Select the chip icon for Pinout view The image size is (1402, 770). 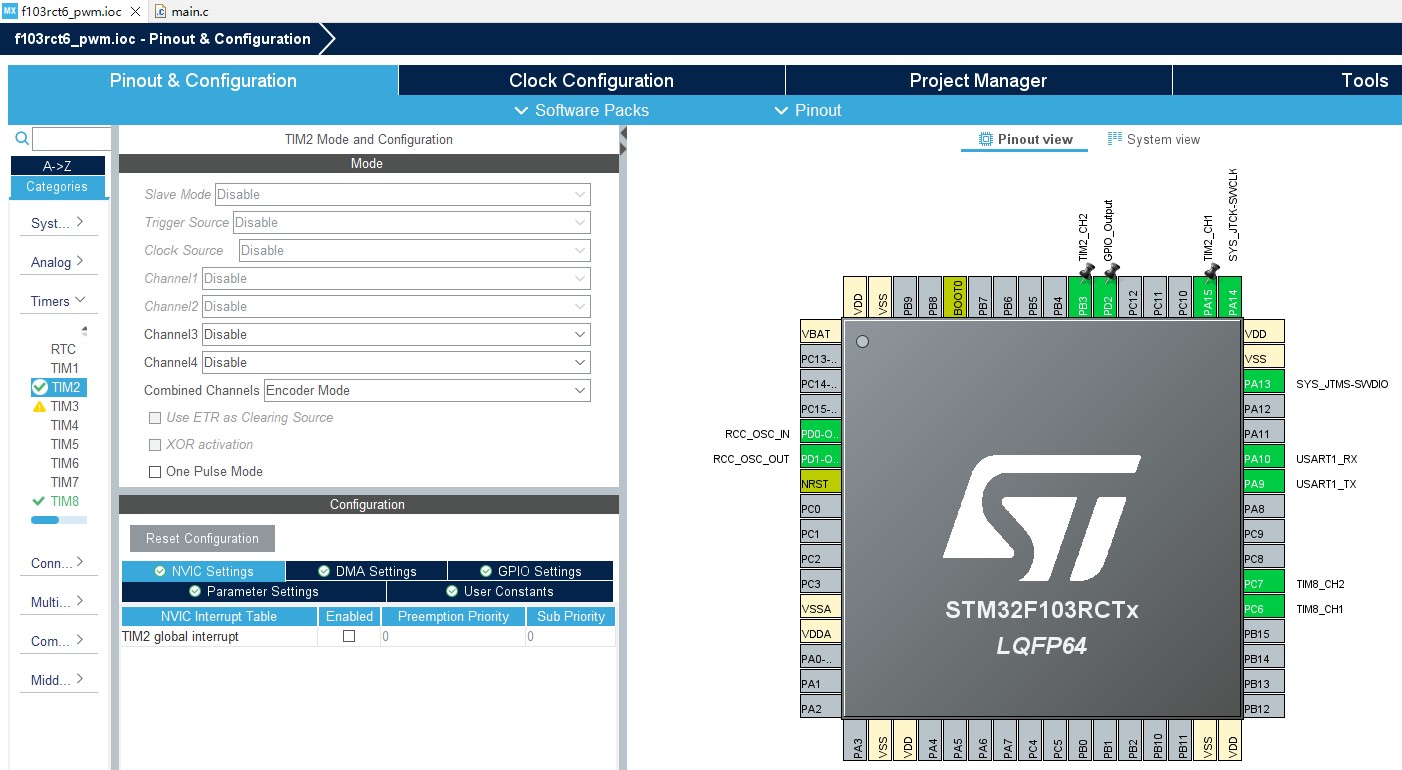[987, 140]
